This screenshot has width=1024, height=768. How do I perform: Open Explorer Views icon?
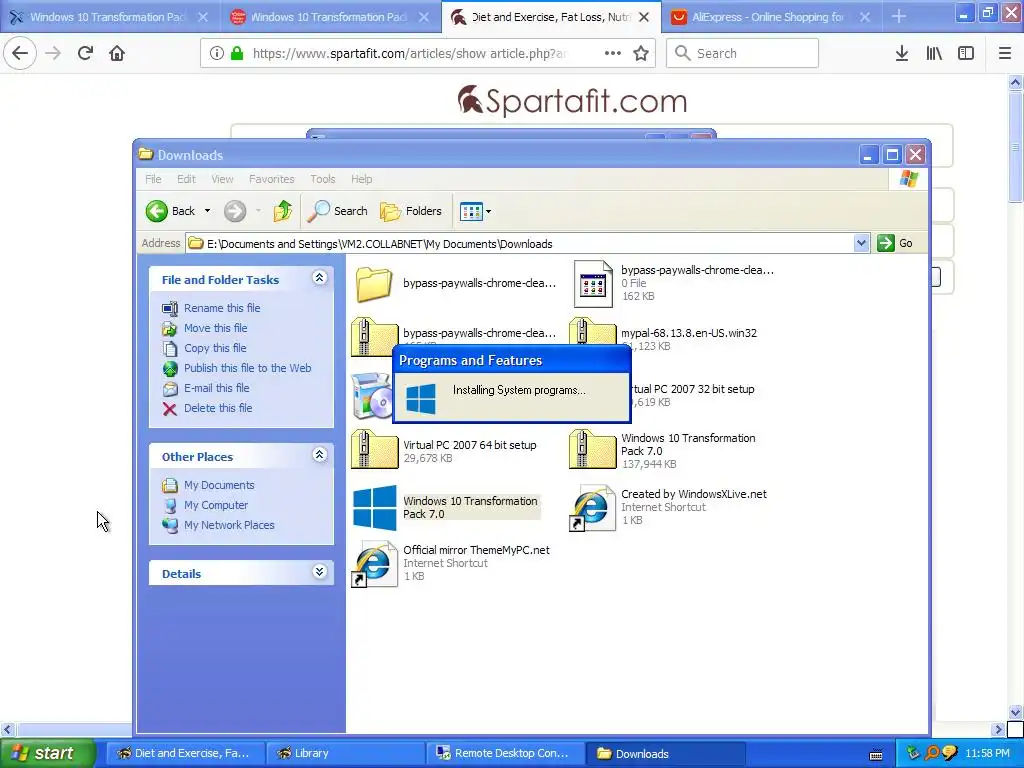tap(471, 212)
